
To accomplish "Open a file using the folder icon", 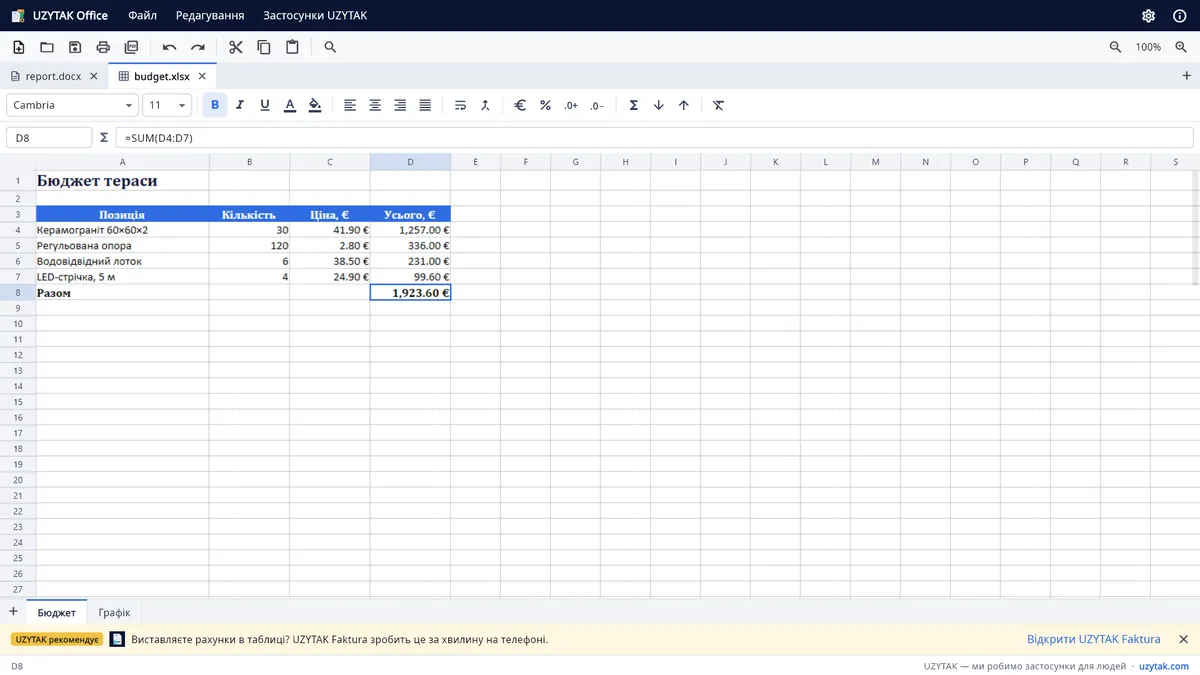I will coord(47,47).
